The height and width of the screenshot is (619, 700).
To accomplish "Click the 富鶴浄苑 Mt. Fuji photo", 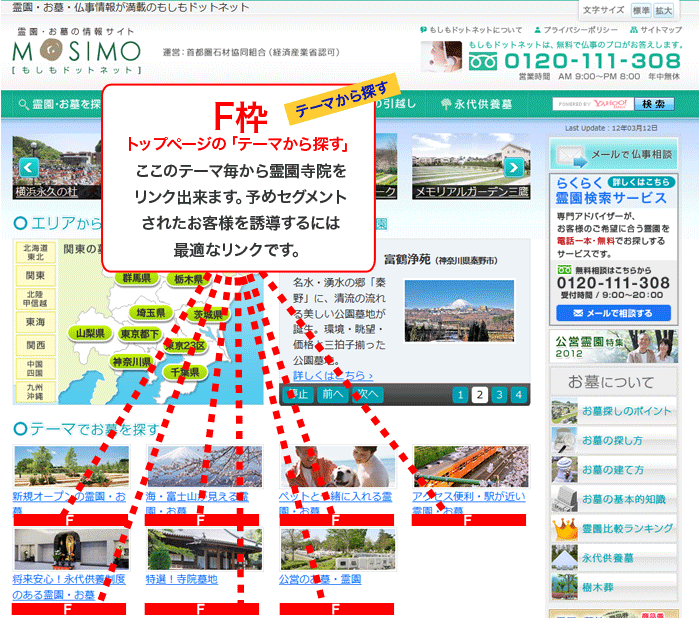I will [459, 311].
